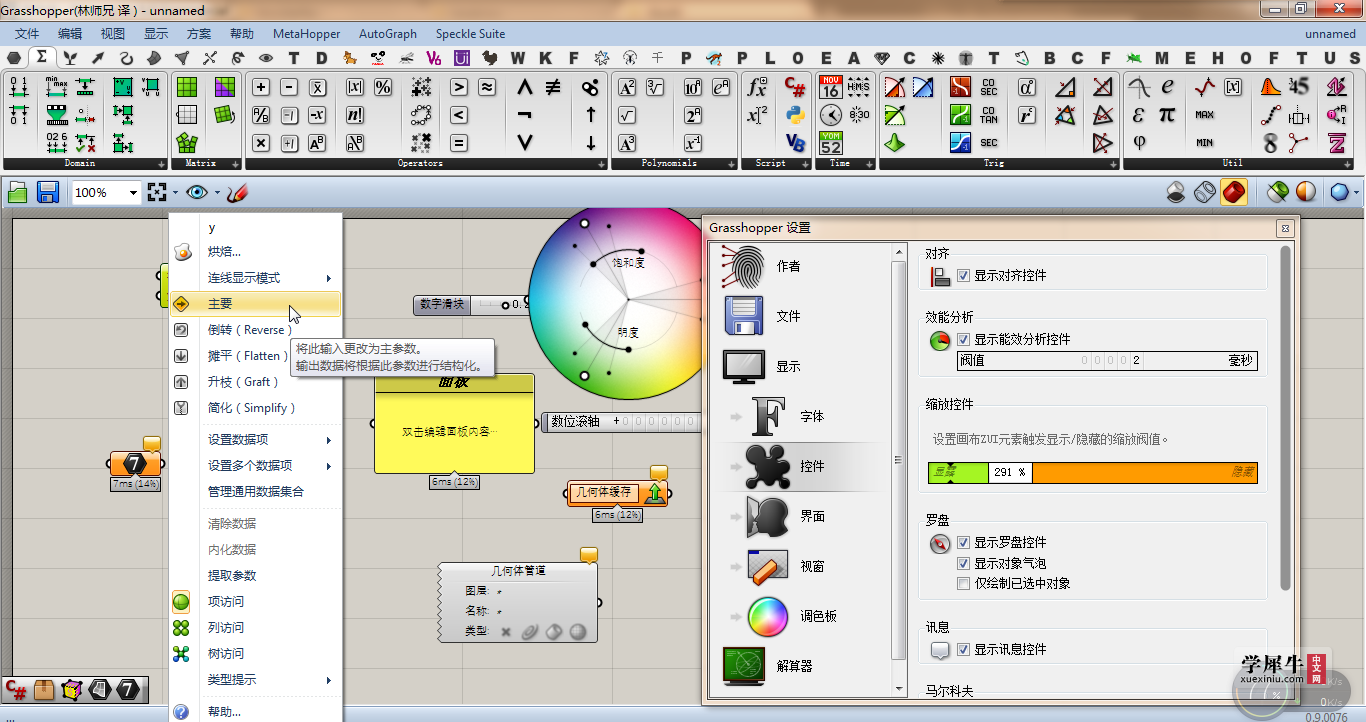The image size is (1366, 722).
Task: Choose the Epsilon constant icon
Action: click(1138, 115)
